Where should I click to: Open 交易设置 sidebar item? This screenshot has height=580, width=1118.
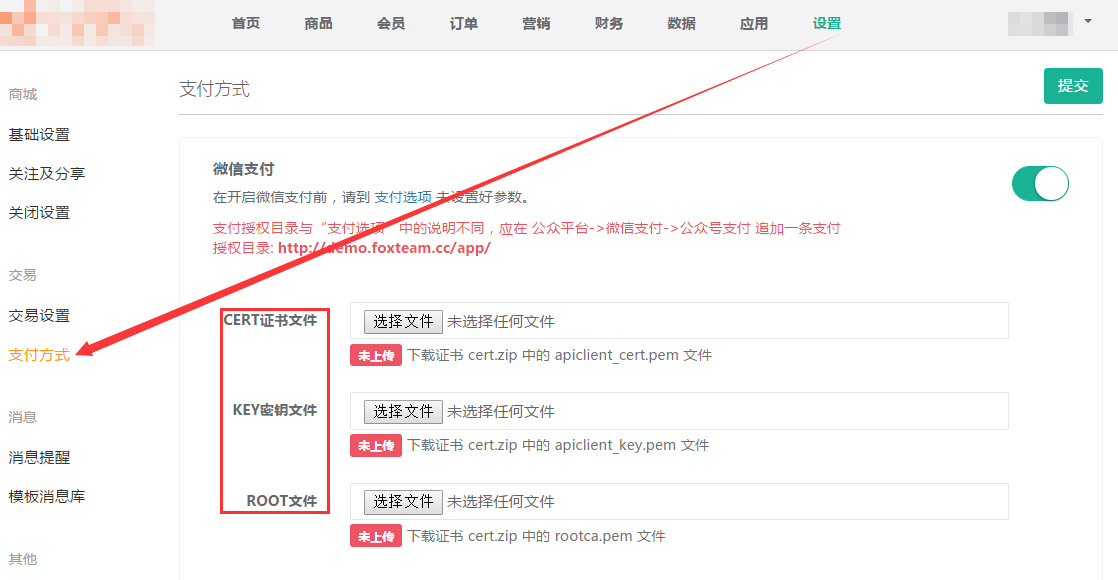39,315
